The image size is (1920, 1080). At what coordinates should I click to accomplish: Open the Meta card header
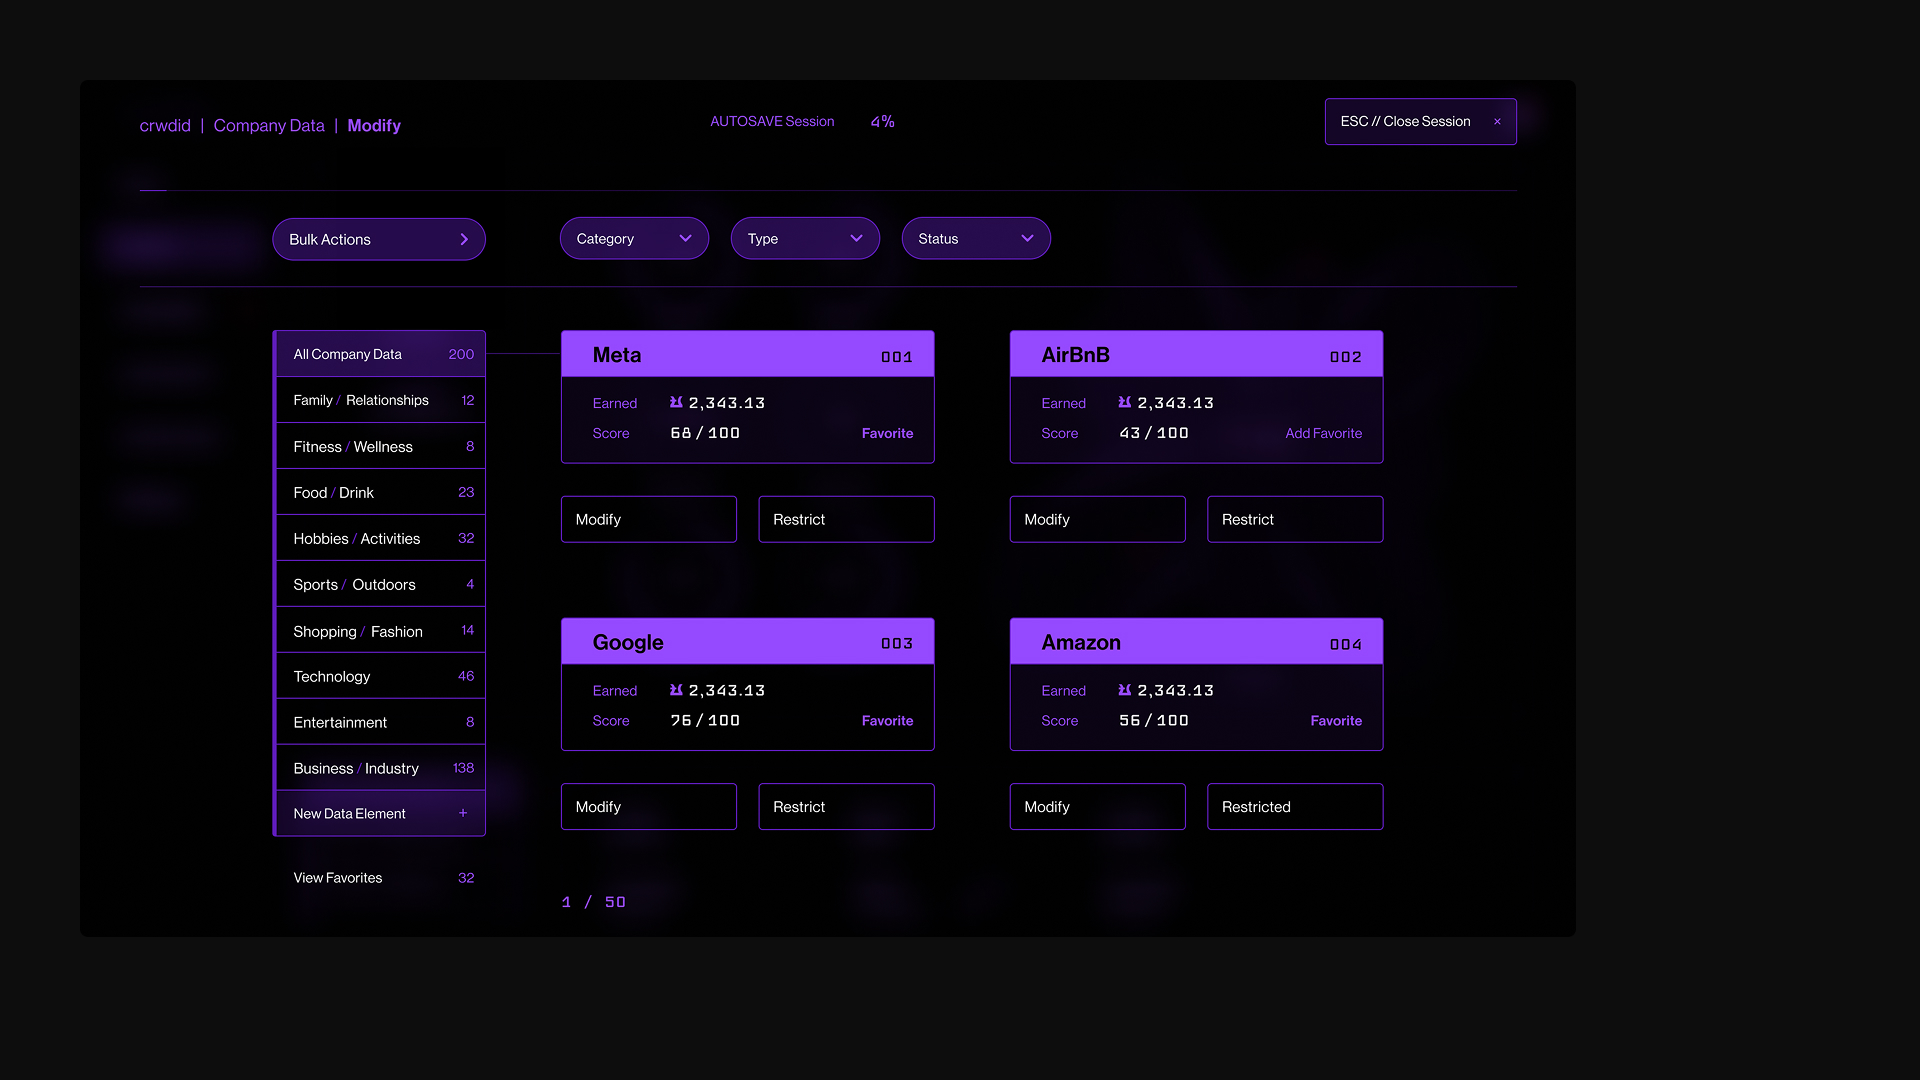coord(747,354)
